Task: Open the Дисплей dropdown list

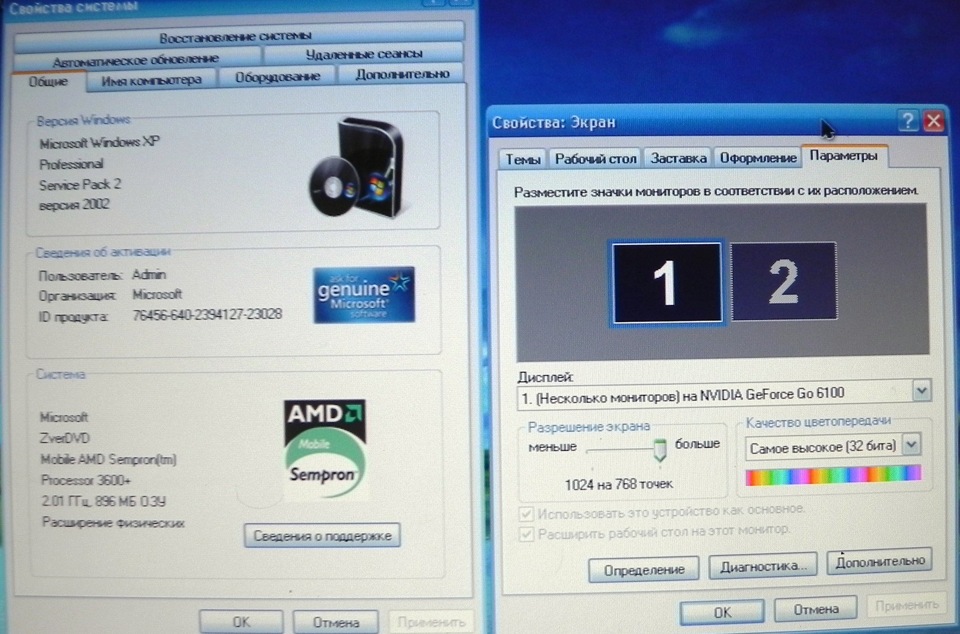Action: [x=921, y=390]
